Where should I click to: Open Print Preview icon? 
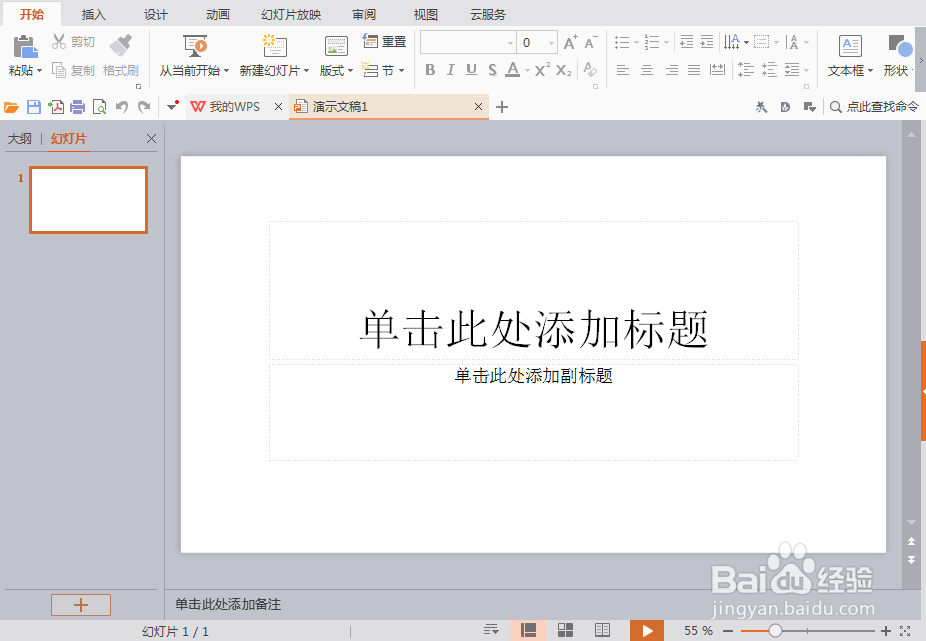pyautogui.click(x=100, y=107)
